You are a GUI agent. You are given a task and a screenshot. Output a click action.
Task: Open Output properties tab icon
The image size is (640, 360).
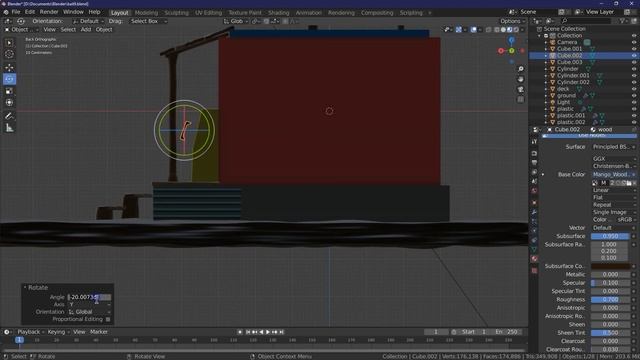point(534,162)
